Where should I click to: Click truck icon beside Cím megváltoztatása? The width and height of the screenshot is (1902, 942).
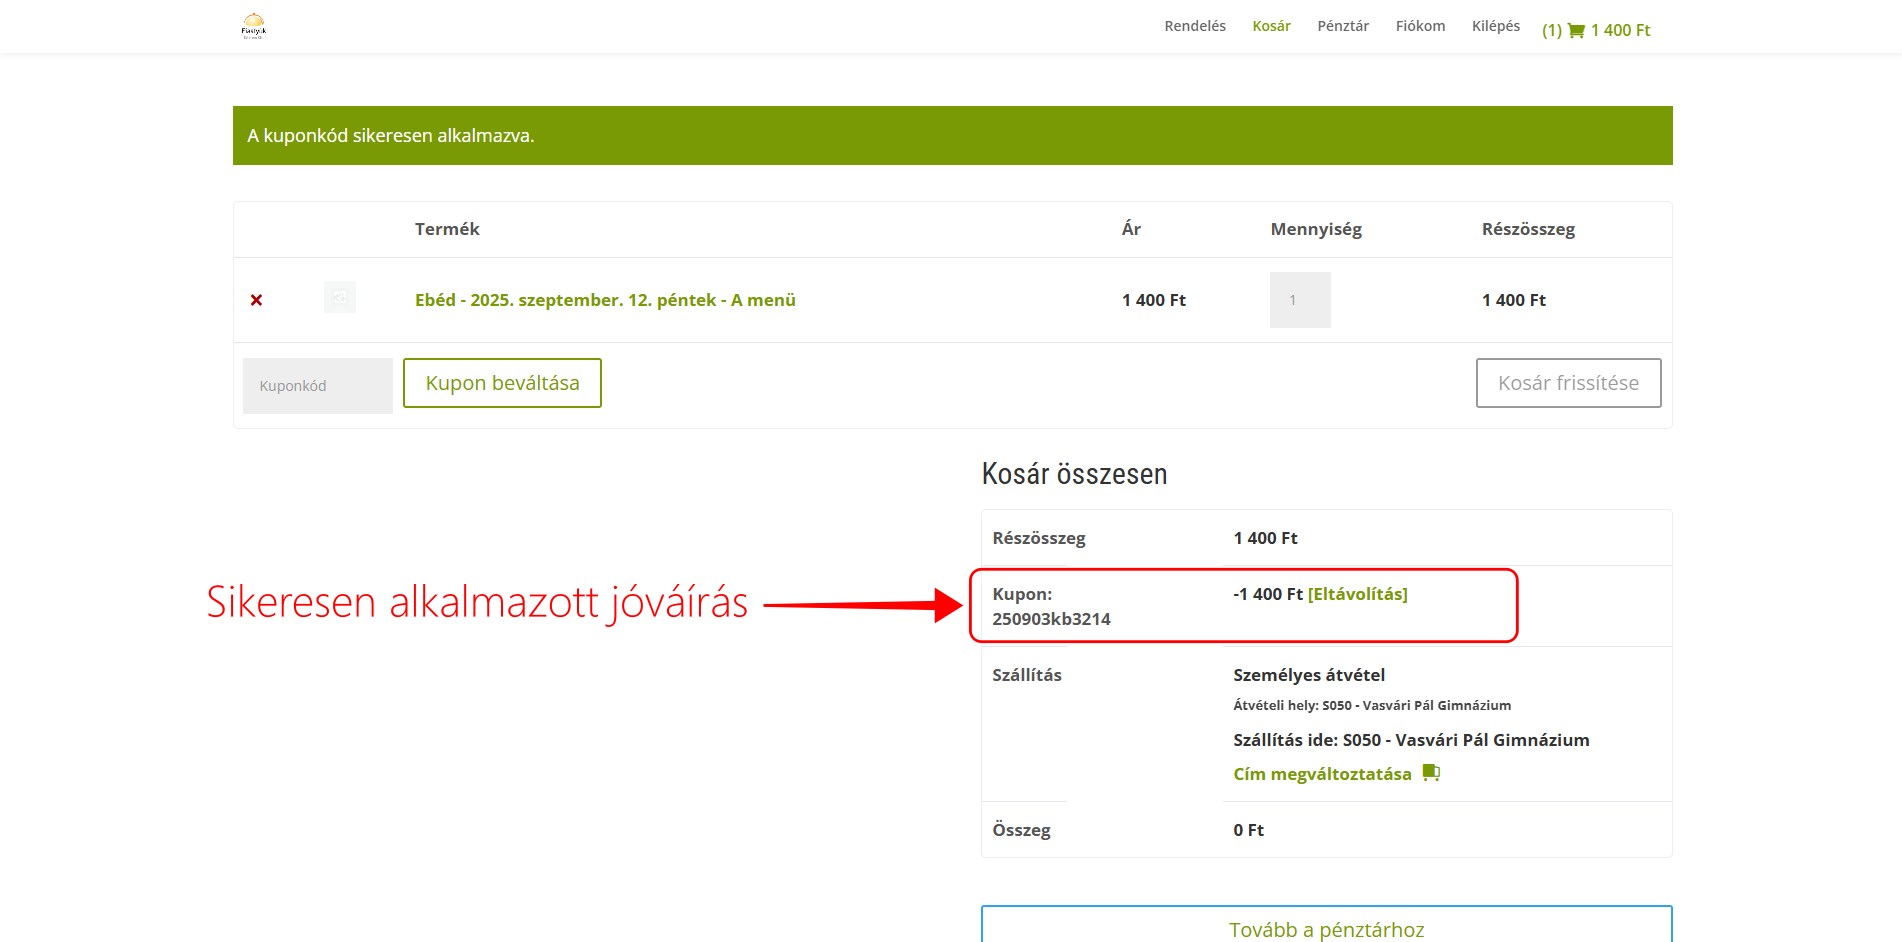[x=1431, y=773]
